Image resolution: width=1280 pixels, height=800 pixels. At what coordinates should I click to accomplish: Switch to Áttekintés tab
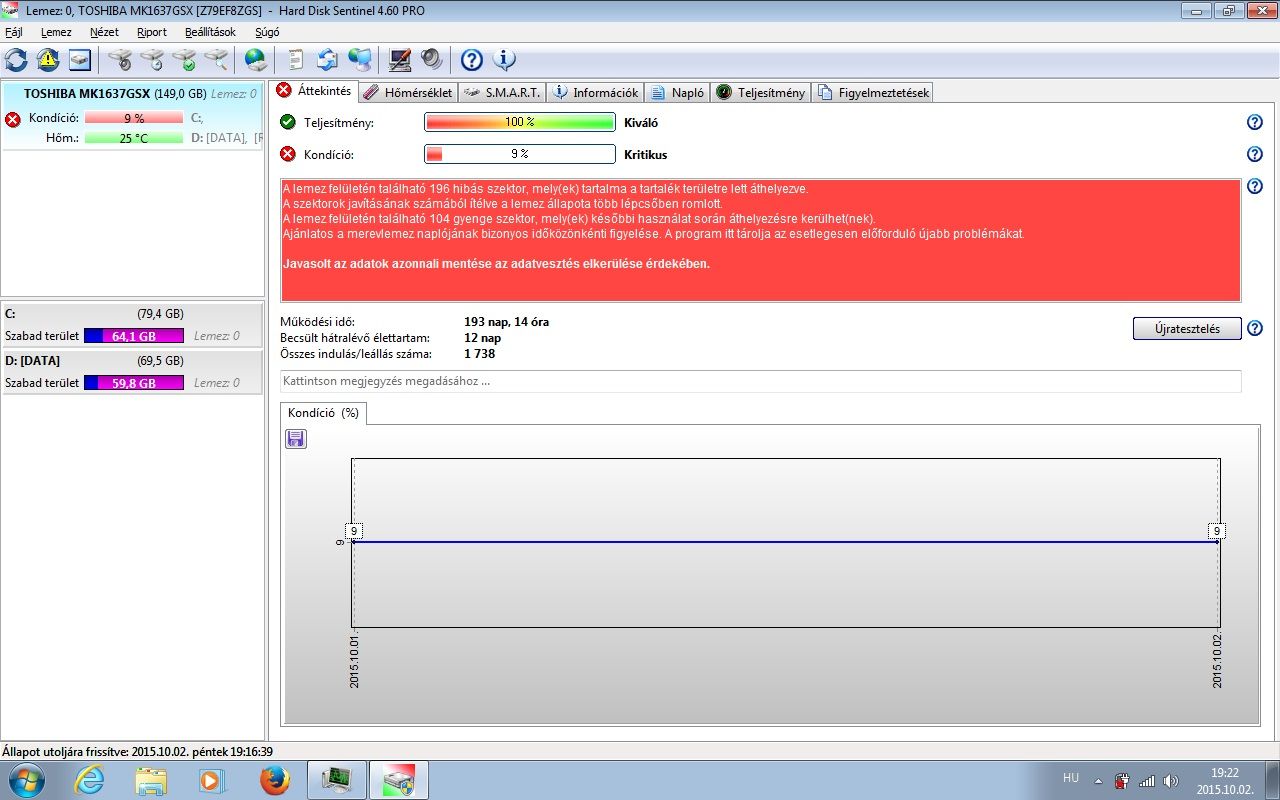point(314,91)
